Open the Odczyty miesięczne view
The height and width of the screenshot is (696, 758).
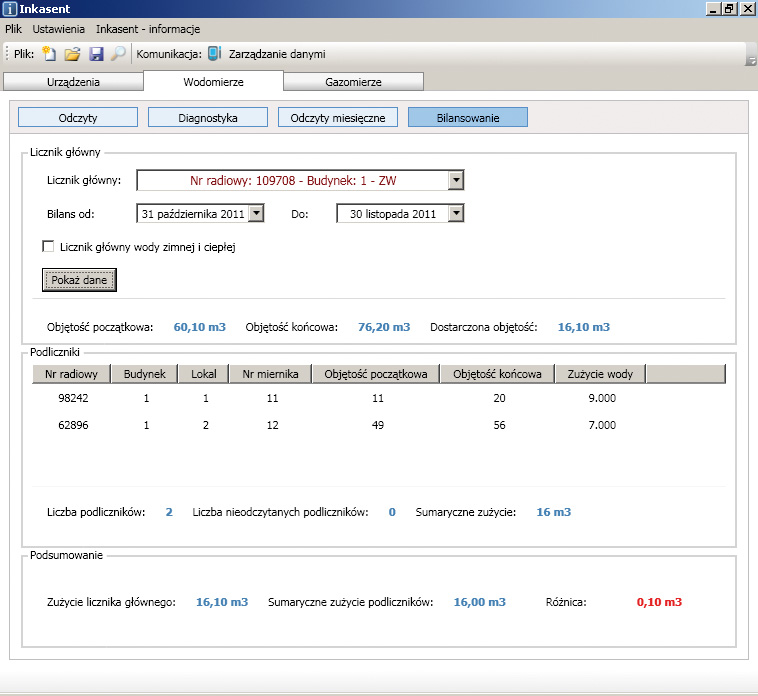(337, 118)
